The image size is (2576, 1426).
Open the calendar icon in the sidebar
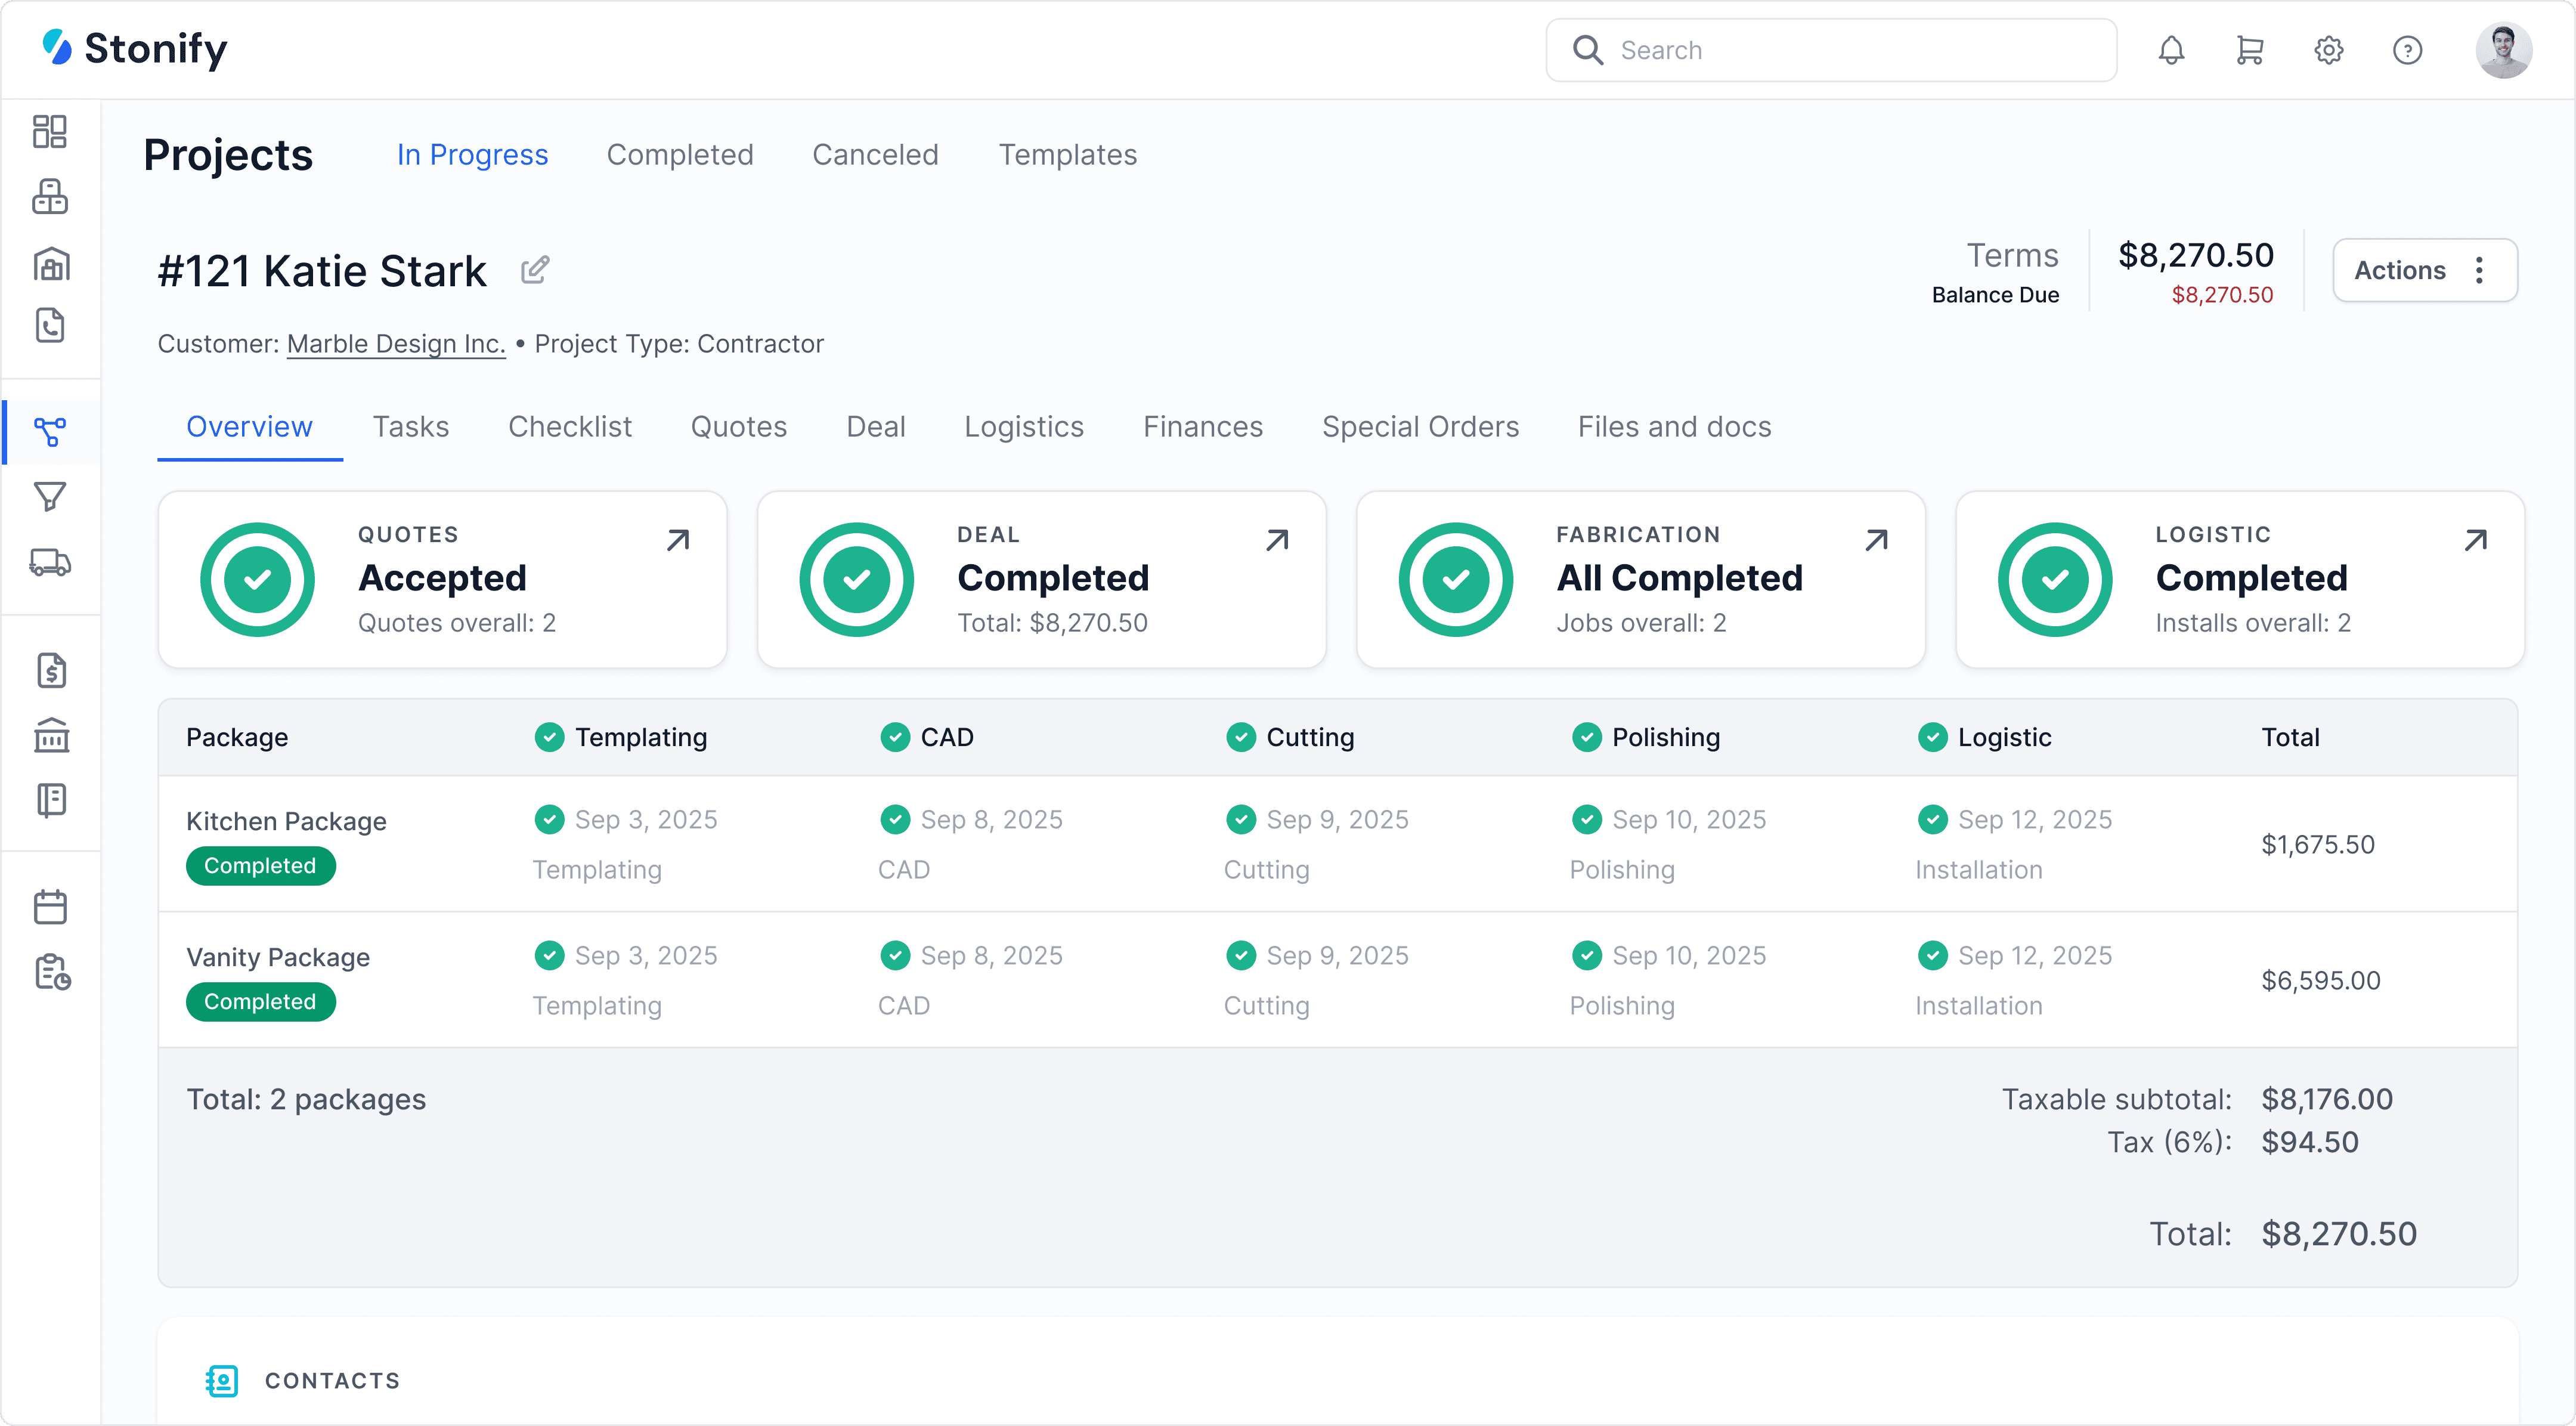(x=49, y=906)
